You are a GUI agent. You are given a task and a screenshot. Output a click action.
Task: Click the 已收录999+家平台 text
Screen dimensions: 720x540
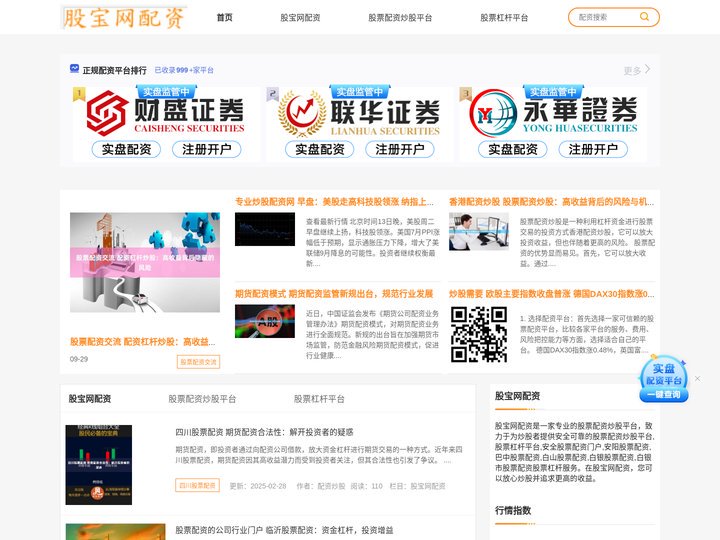(184, 70)
